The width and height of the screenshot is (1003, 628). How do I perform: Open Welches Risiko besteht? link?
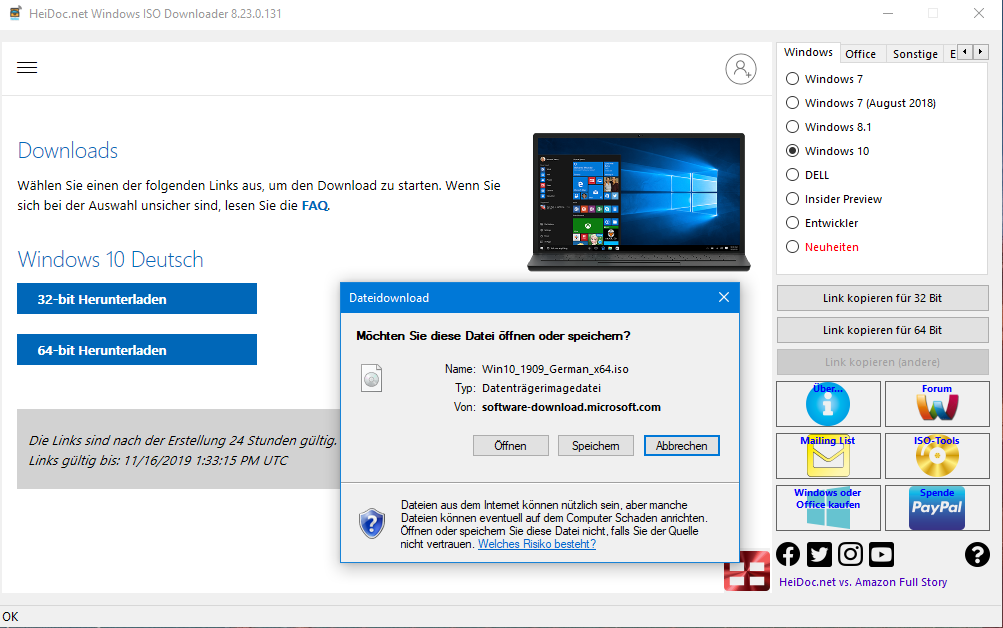537,544
